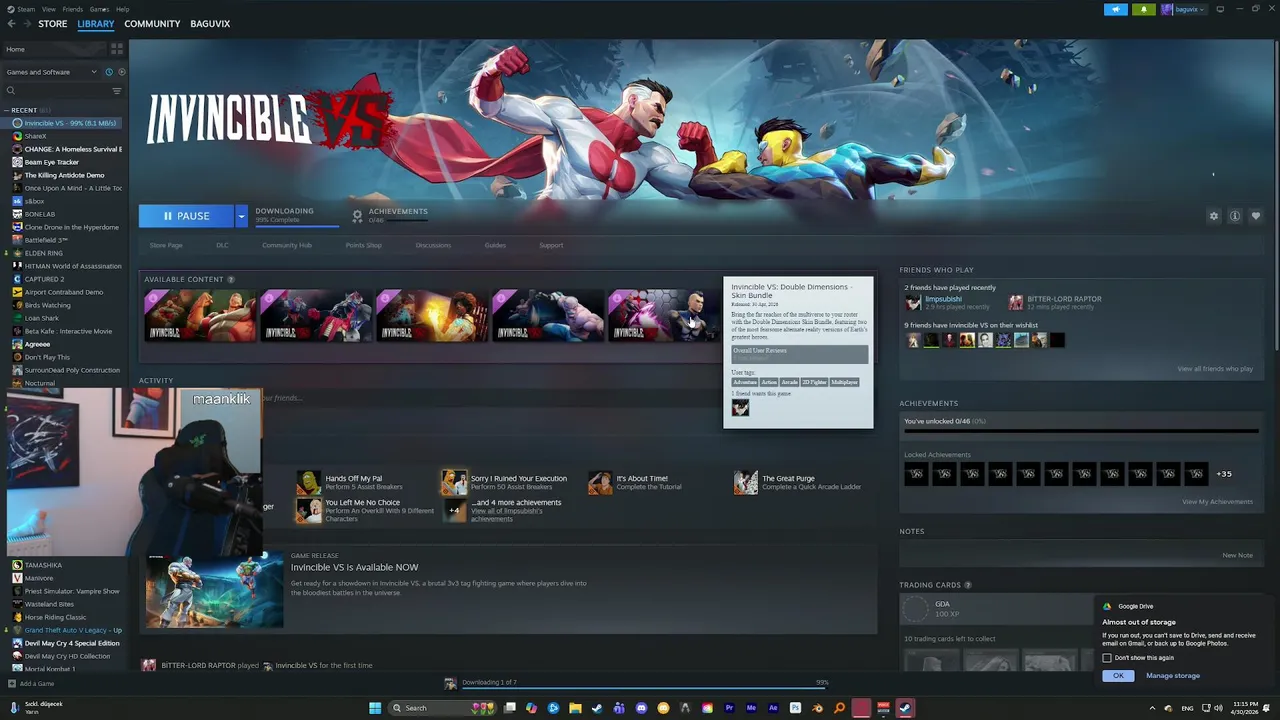
Task: Open the BAGUVIX profile tab
Action: coord(210,24)
